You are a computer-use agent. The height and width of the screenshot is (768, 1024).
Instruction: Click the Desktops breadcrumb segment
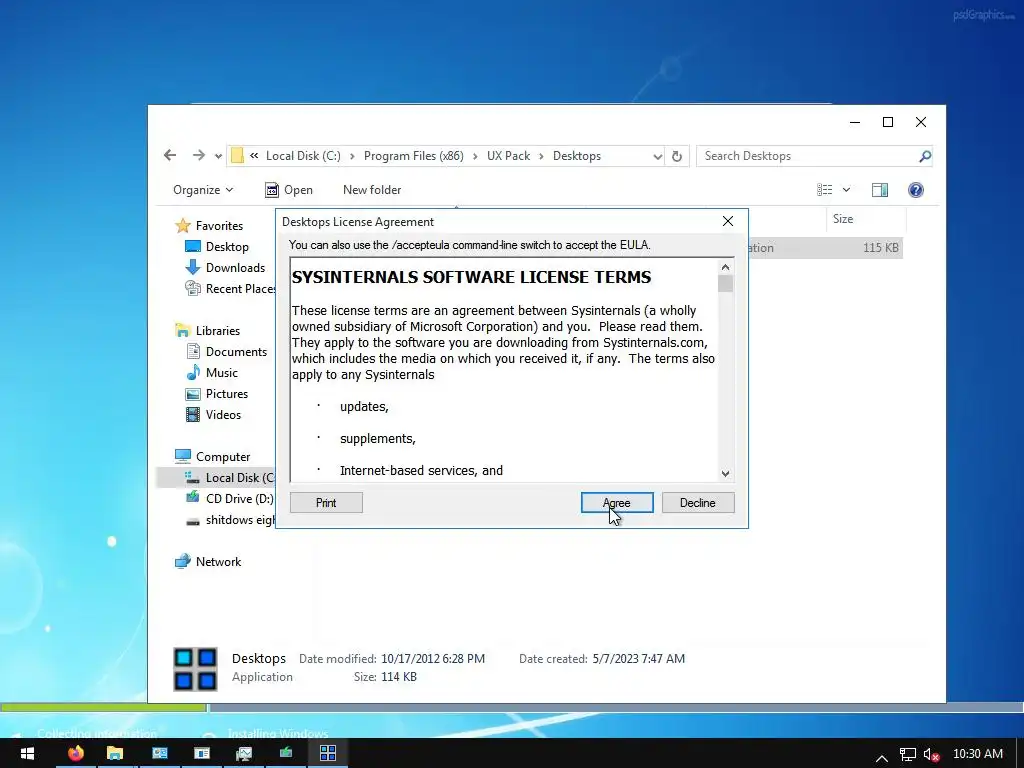[577, 156]
